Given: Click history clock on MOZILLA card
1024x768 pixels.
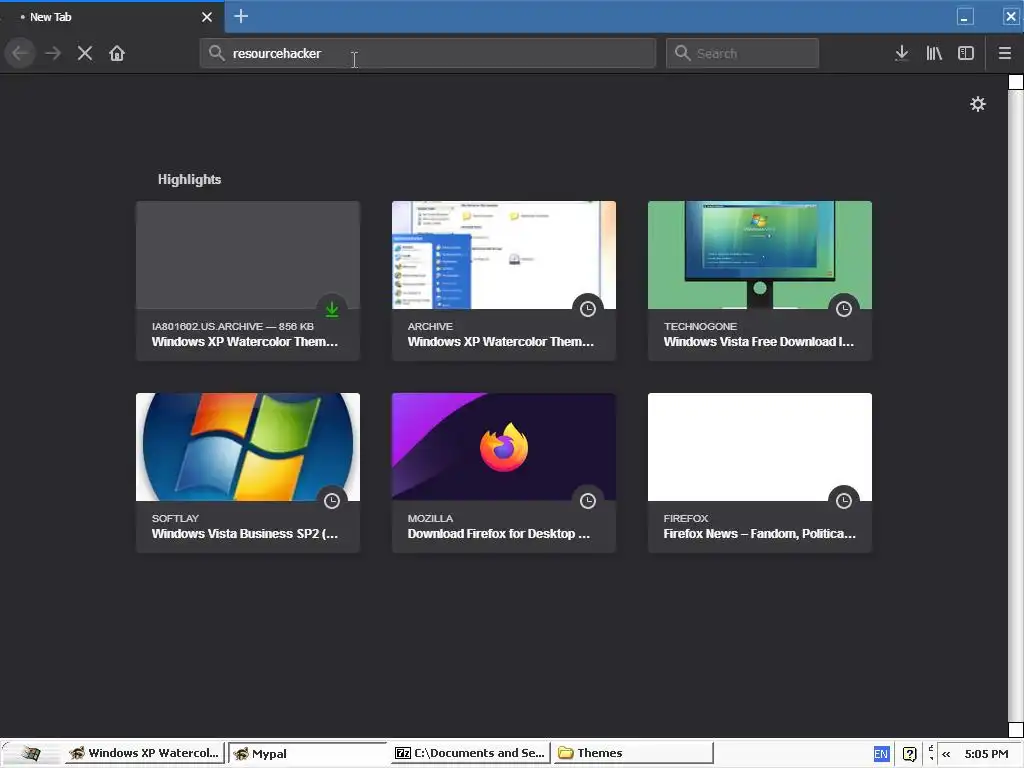Looking at the screenshot, I should (588, 501).
